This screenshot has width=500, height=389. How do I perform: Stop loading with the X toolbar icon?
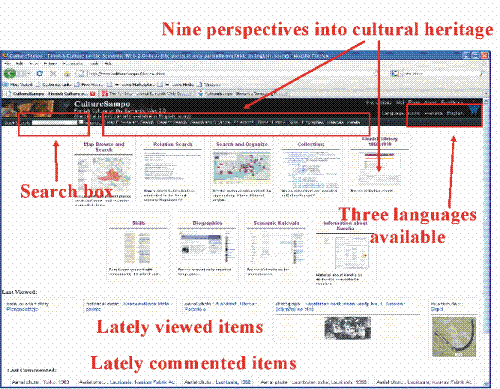pyautogui.click(x=53, y=73)
